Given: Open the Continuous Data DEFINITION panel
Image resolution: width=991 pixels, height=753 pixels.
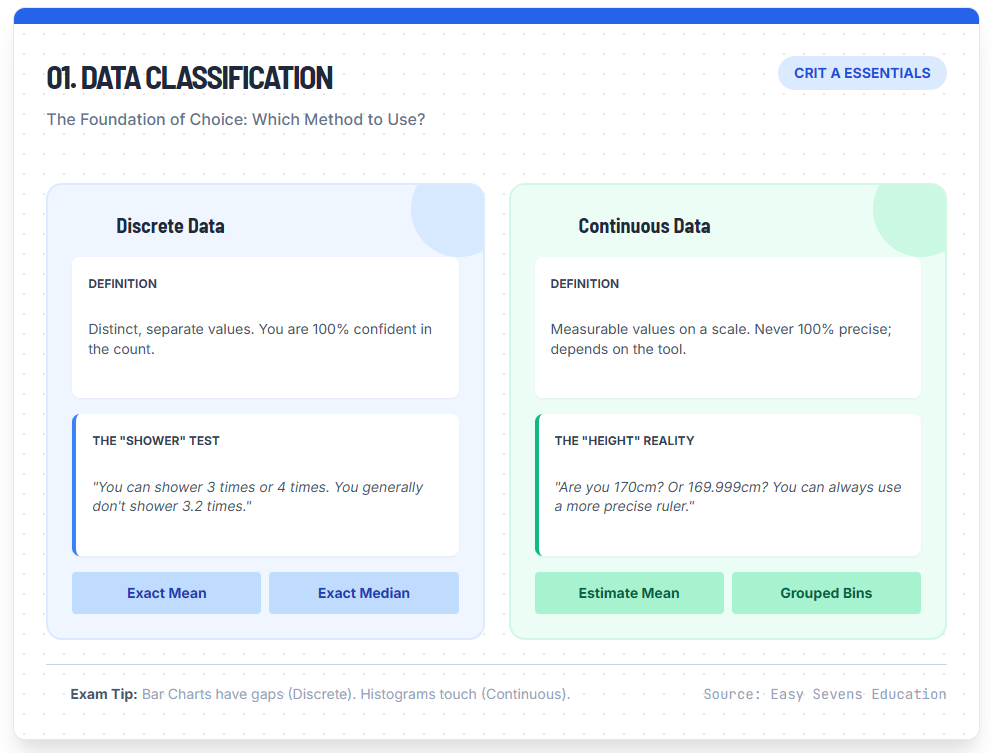Looking at the screenshot, I should click(728, 325).
